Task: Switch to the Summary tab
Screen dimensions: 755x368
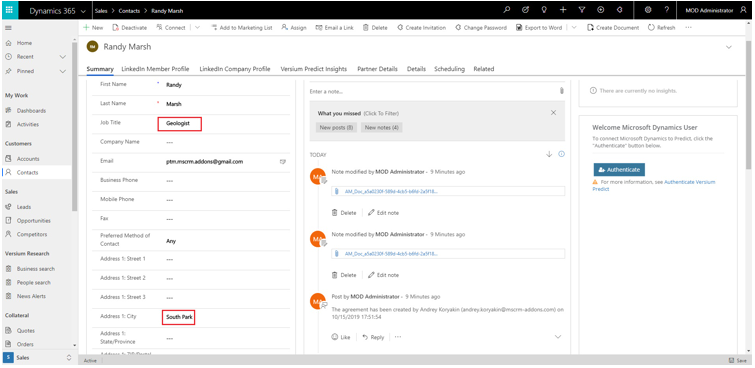Action: [100, 69]
